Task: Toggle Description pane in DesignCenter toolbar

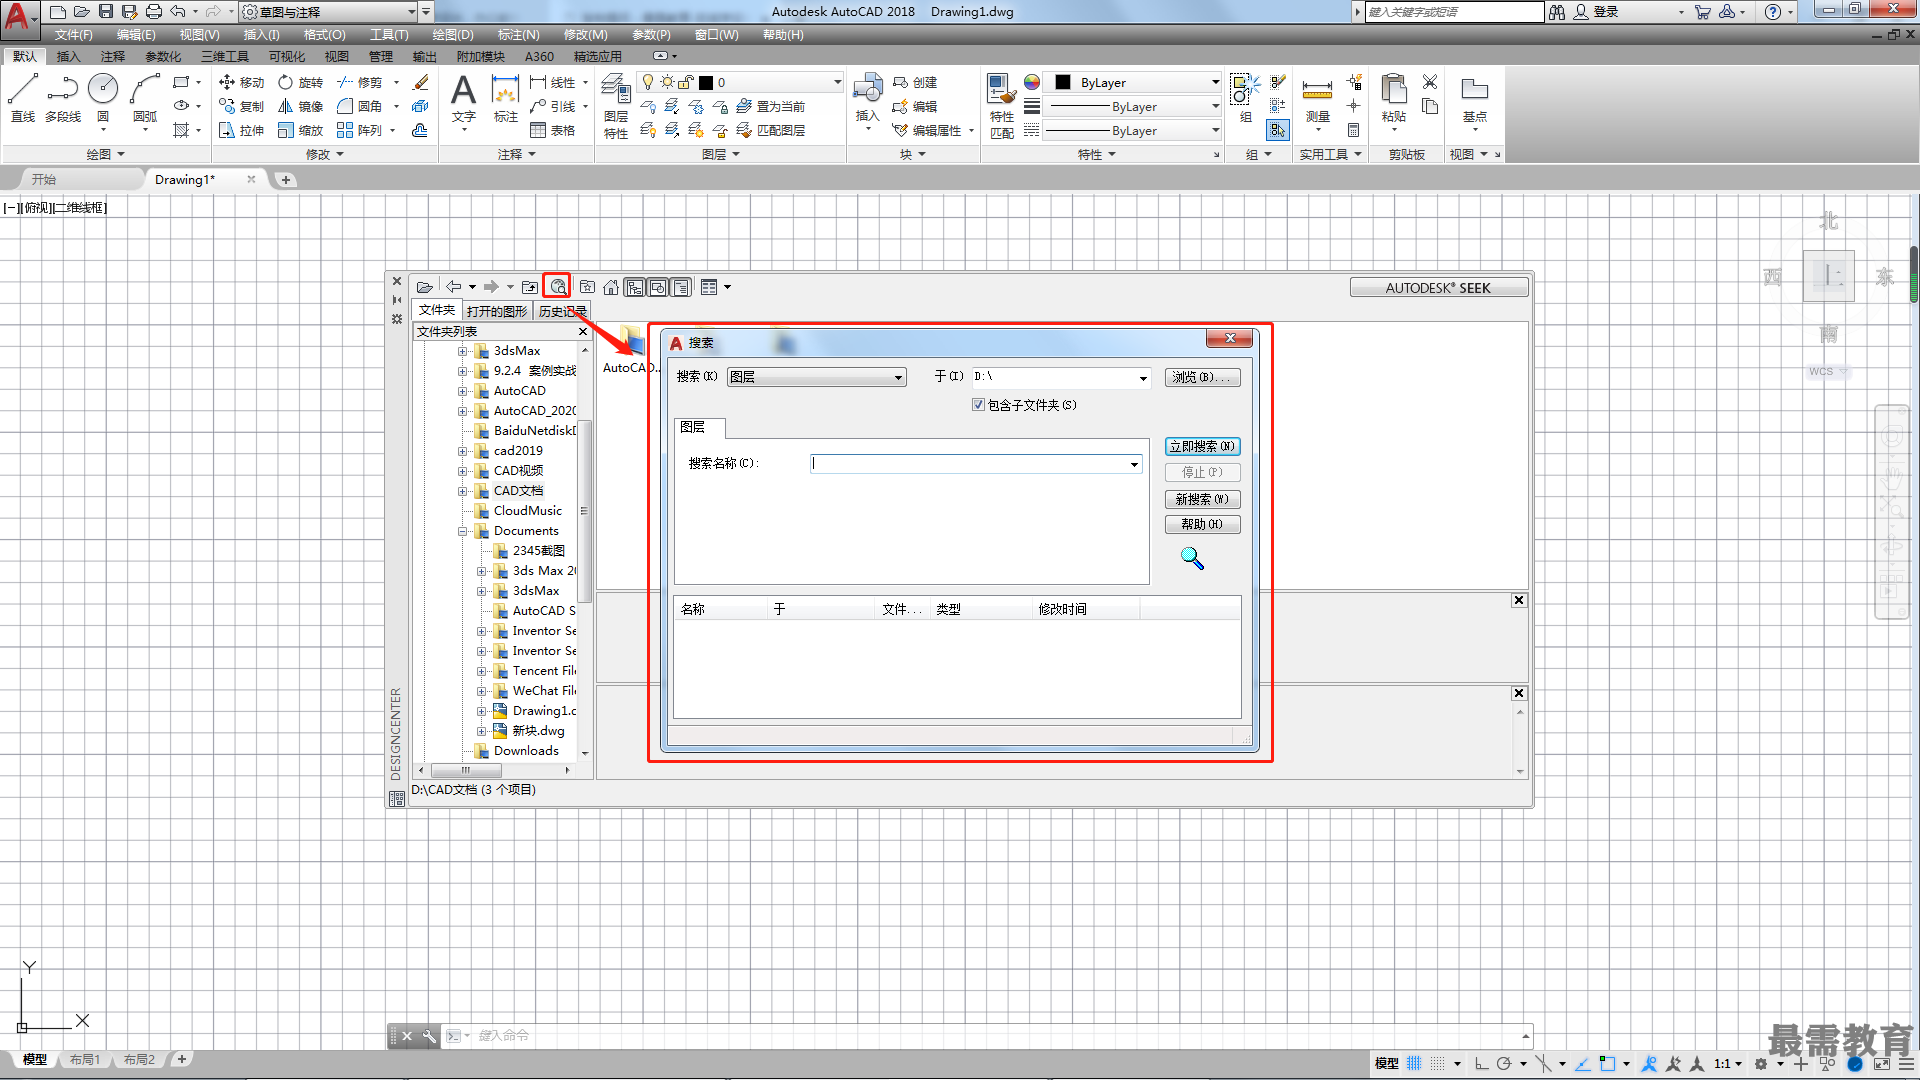Action: click(681, 287)
